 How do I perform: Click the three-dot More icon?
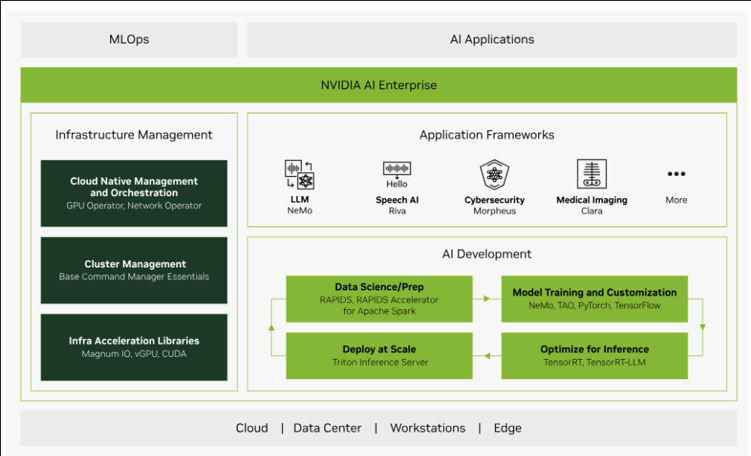[676, 174]
